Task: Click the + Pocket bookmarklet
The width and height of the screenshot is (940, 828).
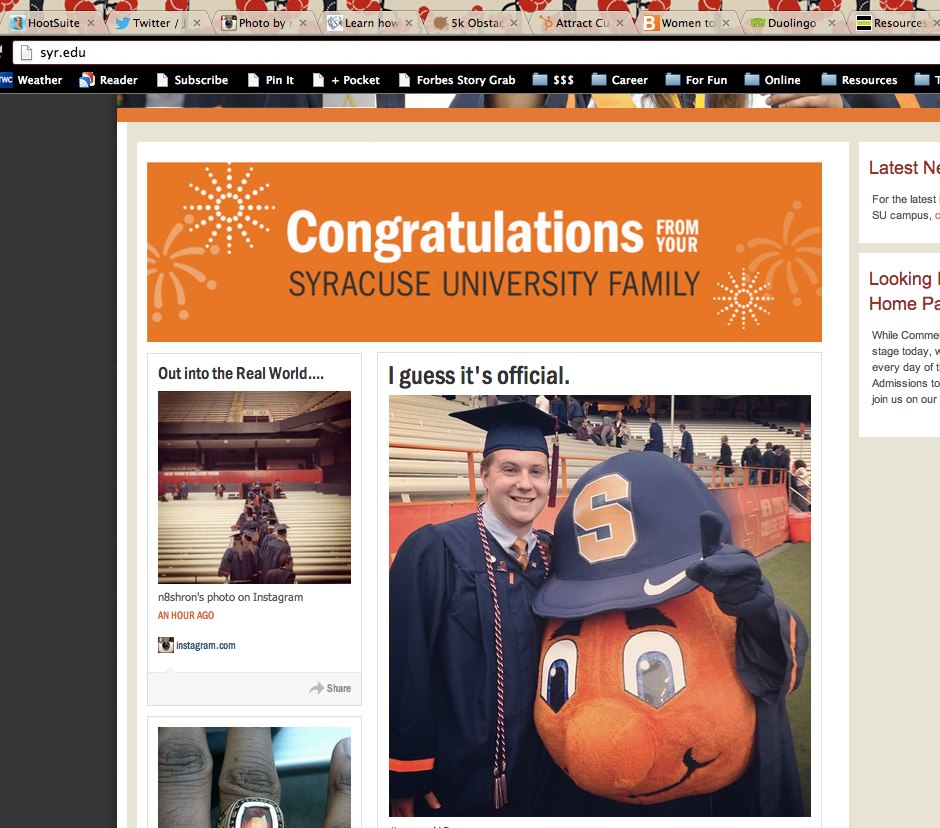Action: click(x=347, y=80)
